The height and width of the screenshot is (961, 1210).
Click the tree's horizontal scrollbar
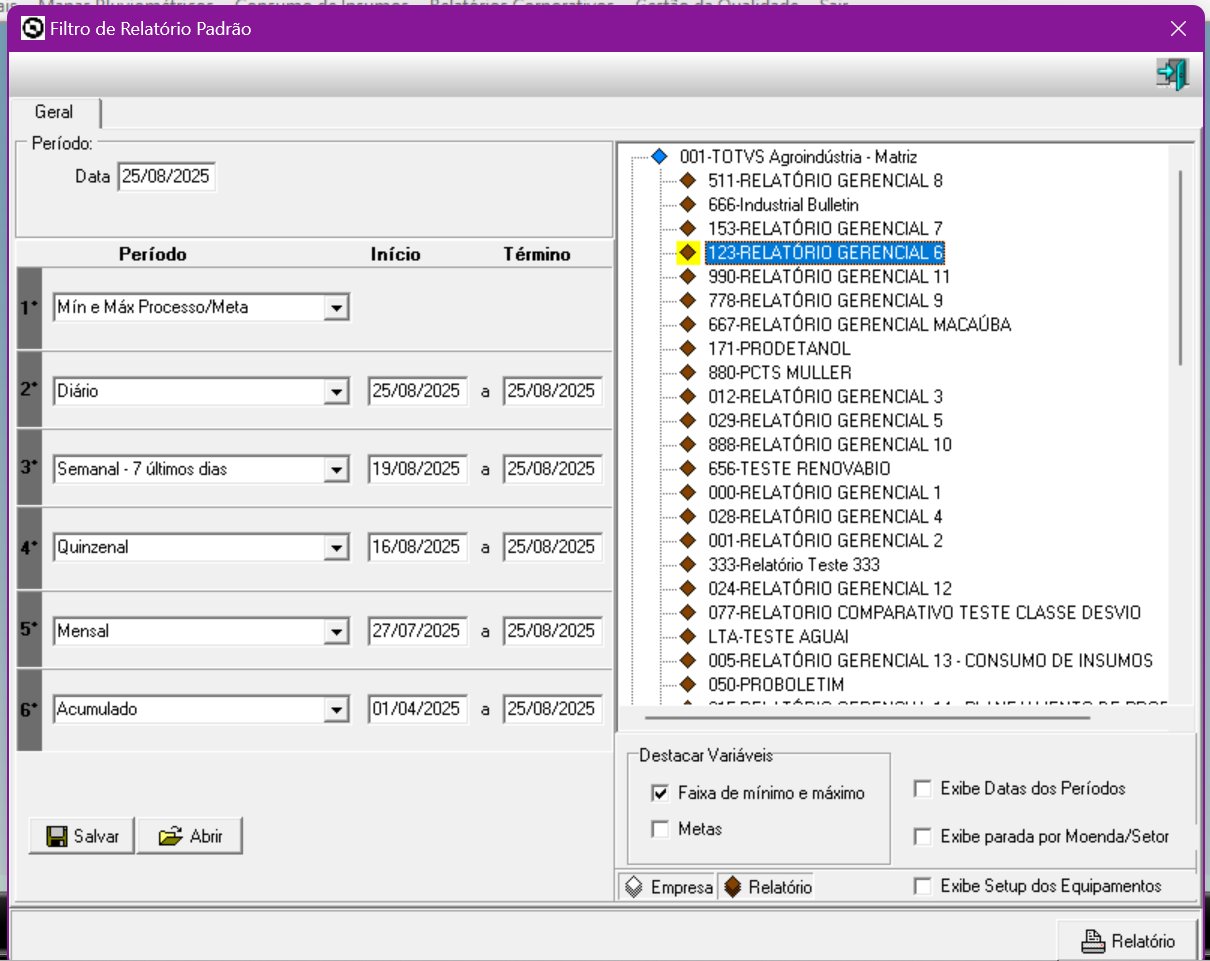[x=867, y=716]
